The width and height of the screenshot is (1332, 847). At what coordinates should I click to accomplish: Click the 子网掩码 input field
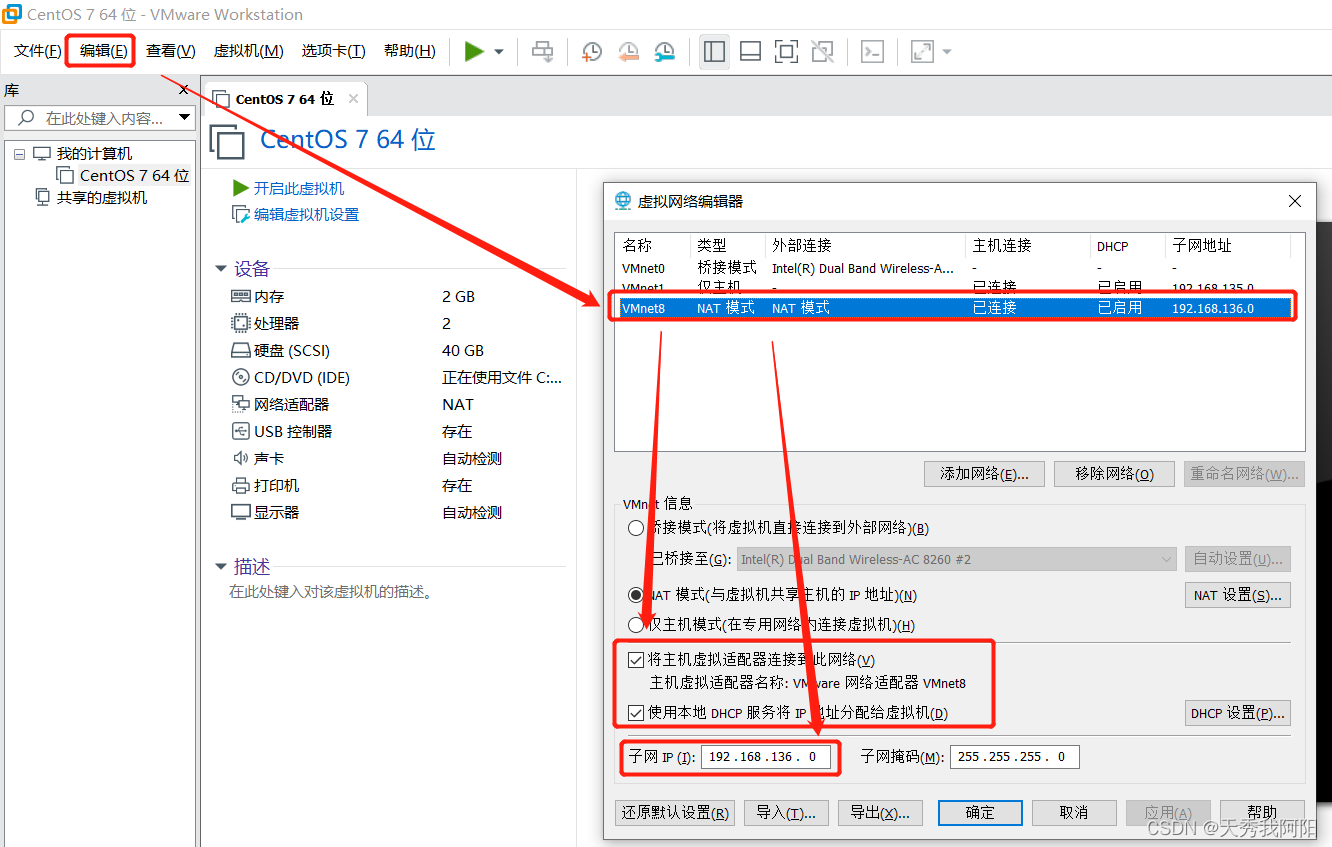tap(1014, 757)
